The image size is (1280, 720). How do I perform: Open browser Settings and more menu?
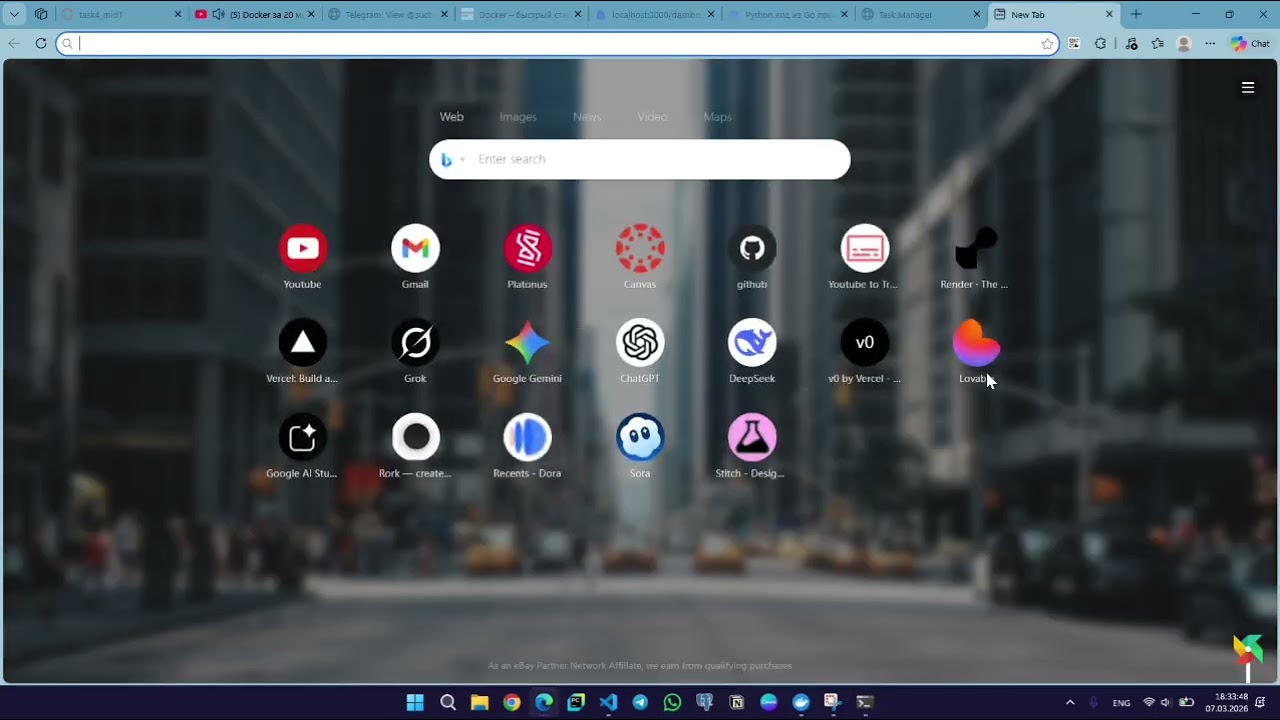tap(1210, 43)
